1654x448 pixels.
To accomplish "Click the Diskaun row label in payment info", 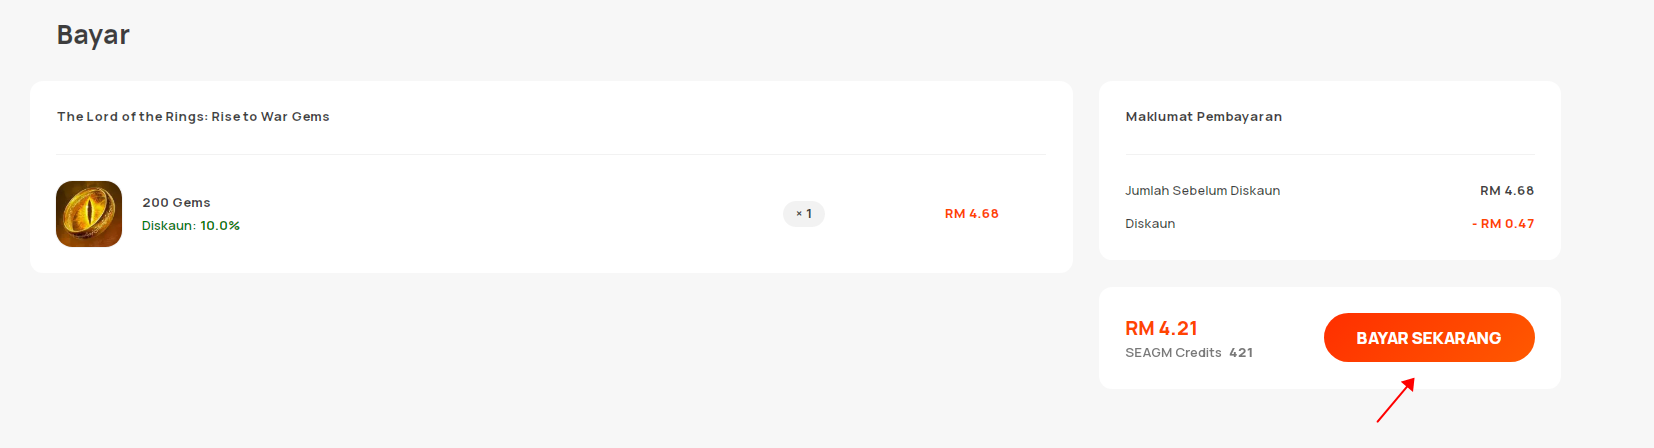I will (x=1150, y=224).
